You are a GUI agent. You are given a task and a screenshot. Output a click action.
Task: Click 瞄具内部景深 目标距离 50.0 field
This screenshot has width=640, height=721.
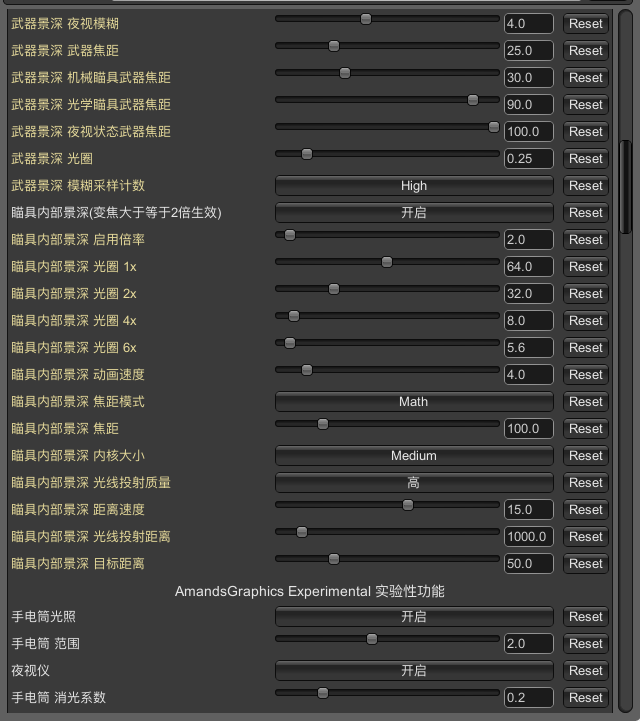[x=529, y=564]
